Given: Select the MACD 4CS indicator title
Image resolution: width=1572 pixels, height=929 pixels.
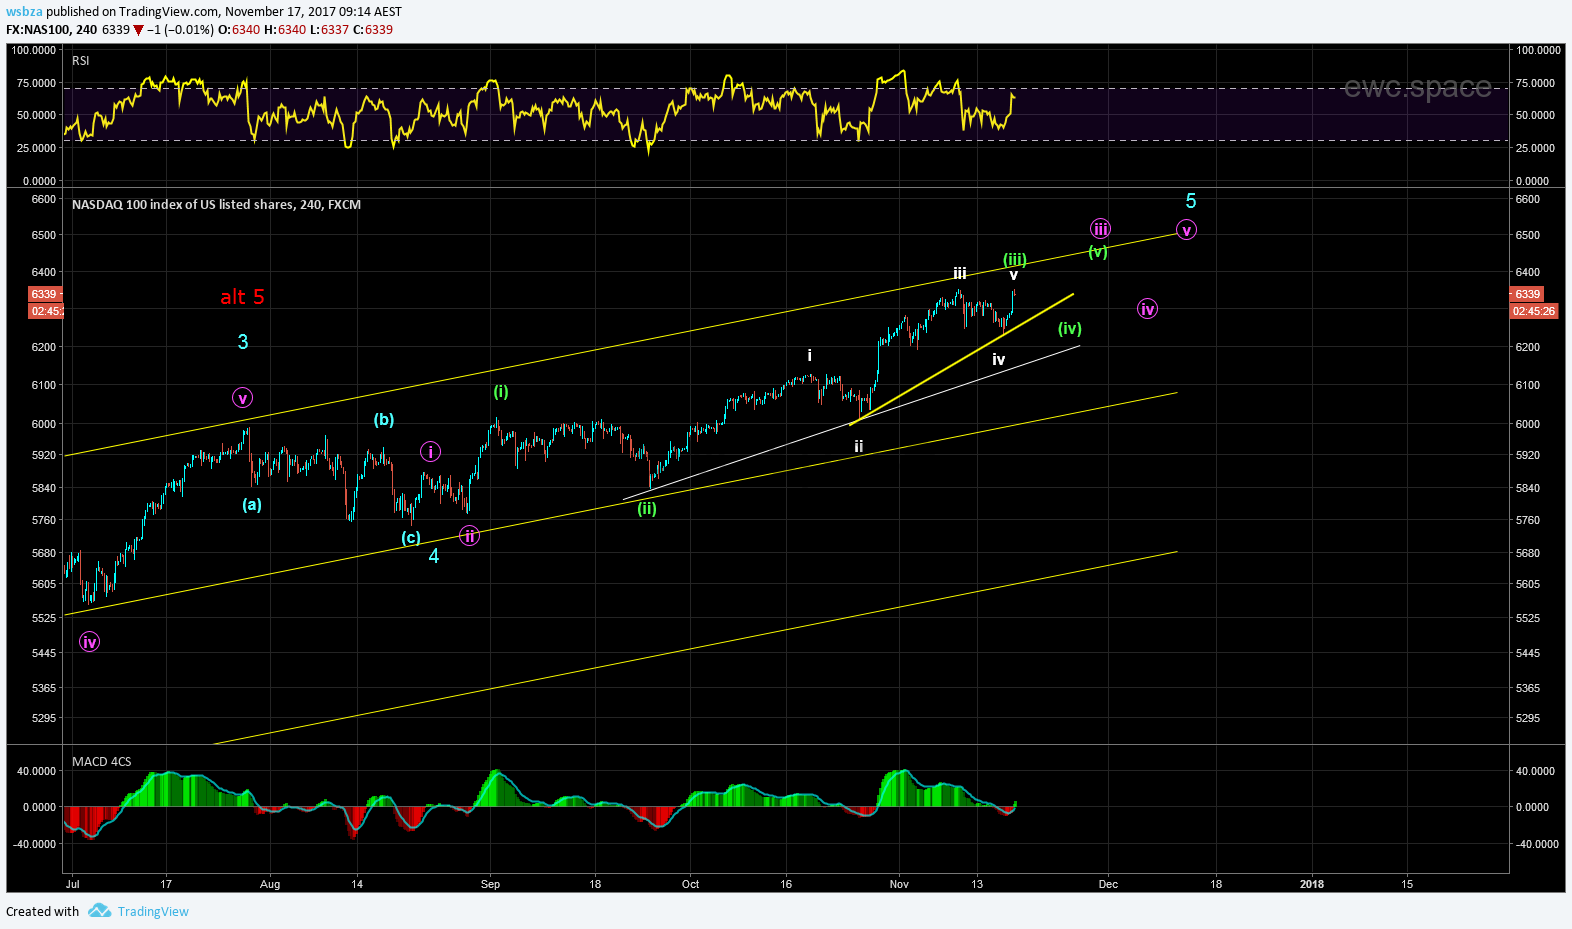Looking at the screenshot, I should 101,762.
